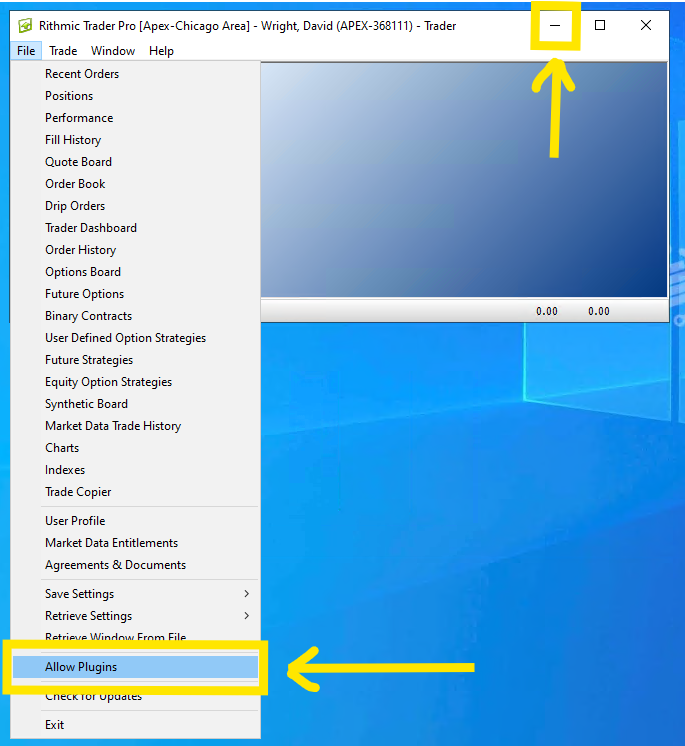Open Order History
The image size is (685, 746).
136,250
